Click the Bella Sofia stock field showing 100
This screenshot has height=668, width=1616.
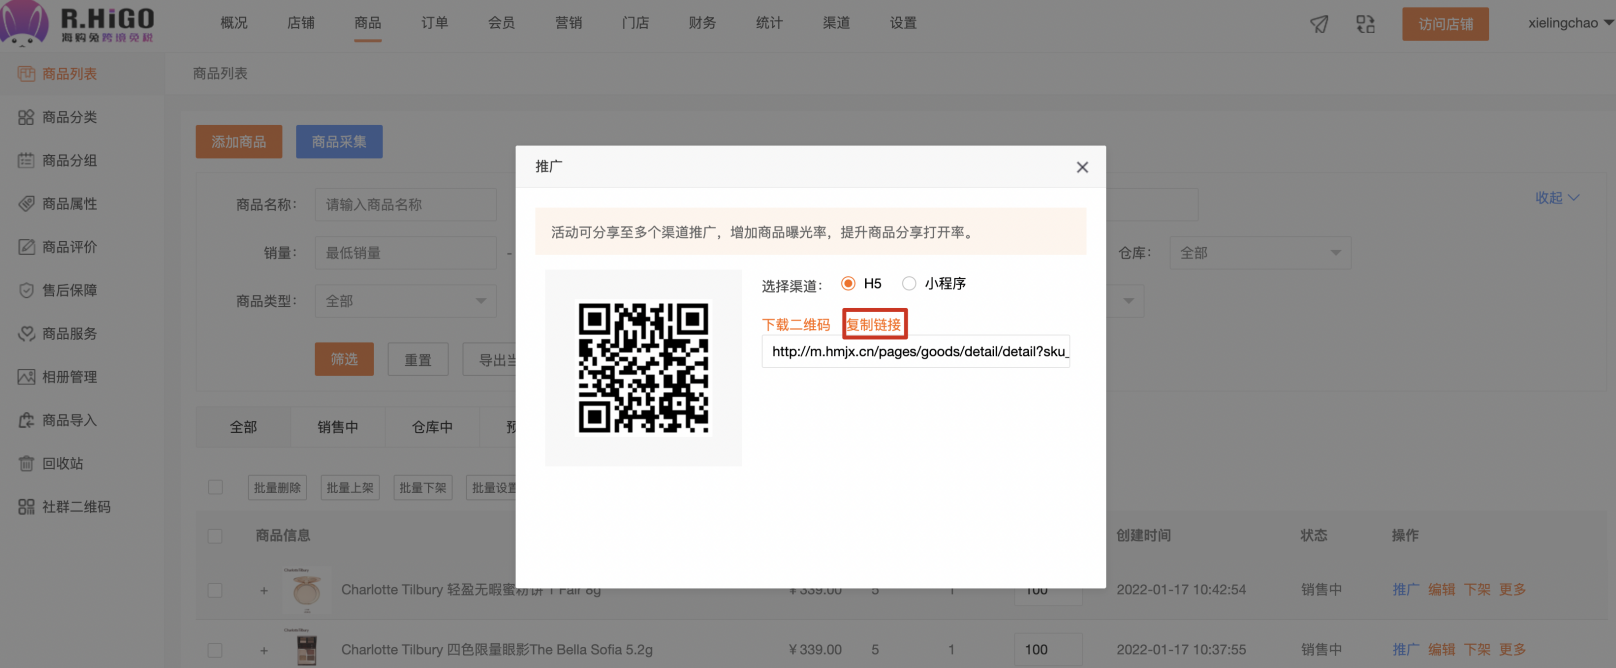1047,650
